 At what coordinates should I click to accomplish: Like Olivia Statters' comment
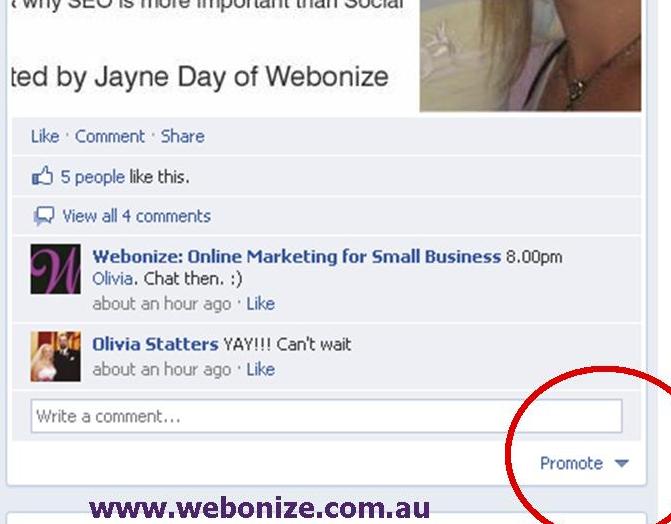pyautogui.click(x=261, y=369)
